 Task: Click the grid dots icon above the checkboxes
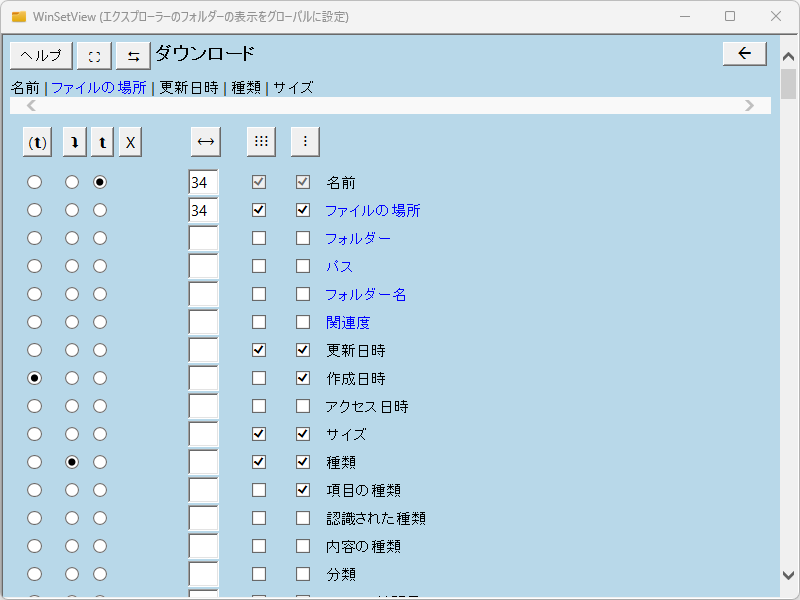[x=261, y=141]
